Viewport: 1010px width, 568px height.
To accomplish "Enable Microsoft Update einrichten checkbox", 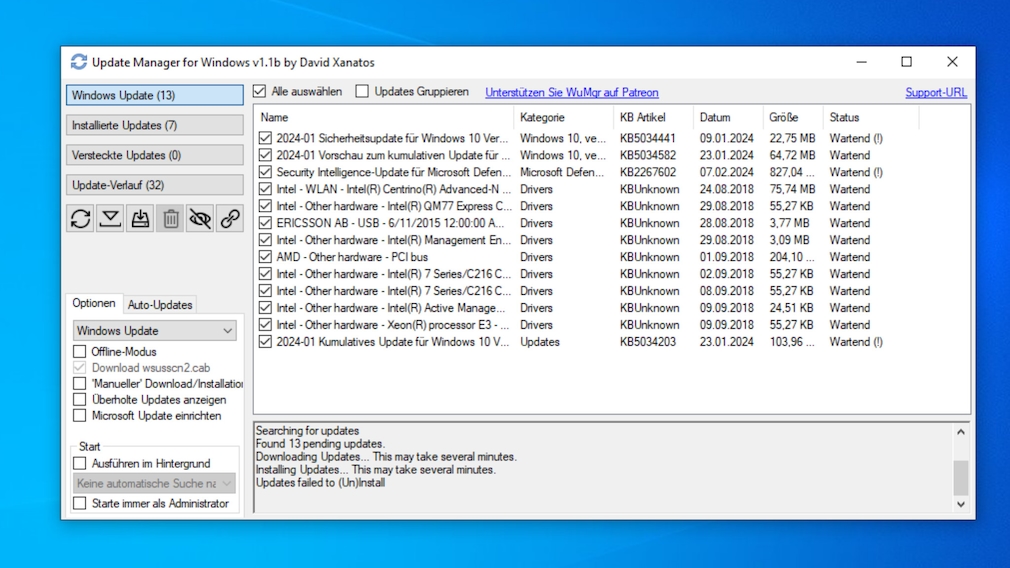I will point(79,416).
